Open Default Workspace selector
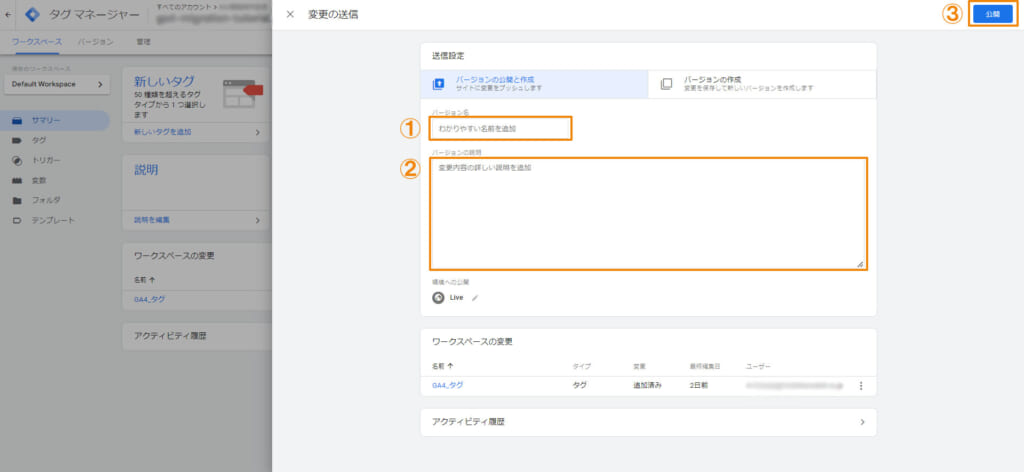This screenshot has height=472, width=1024. pos(57,84)
